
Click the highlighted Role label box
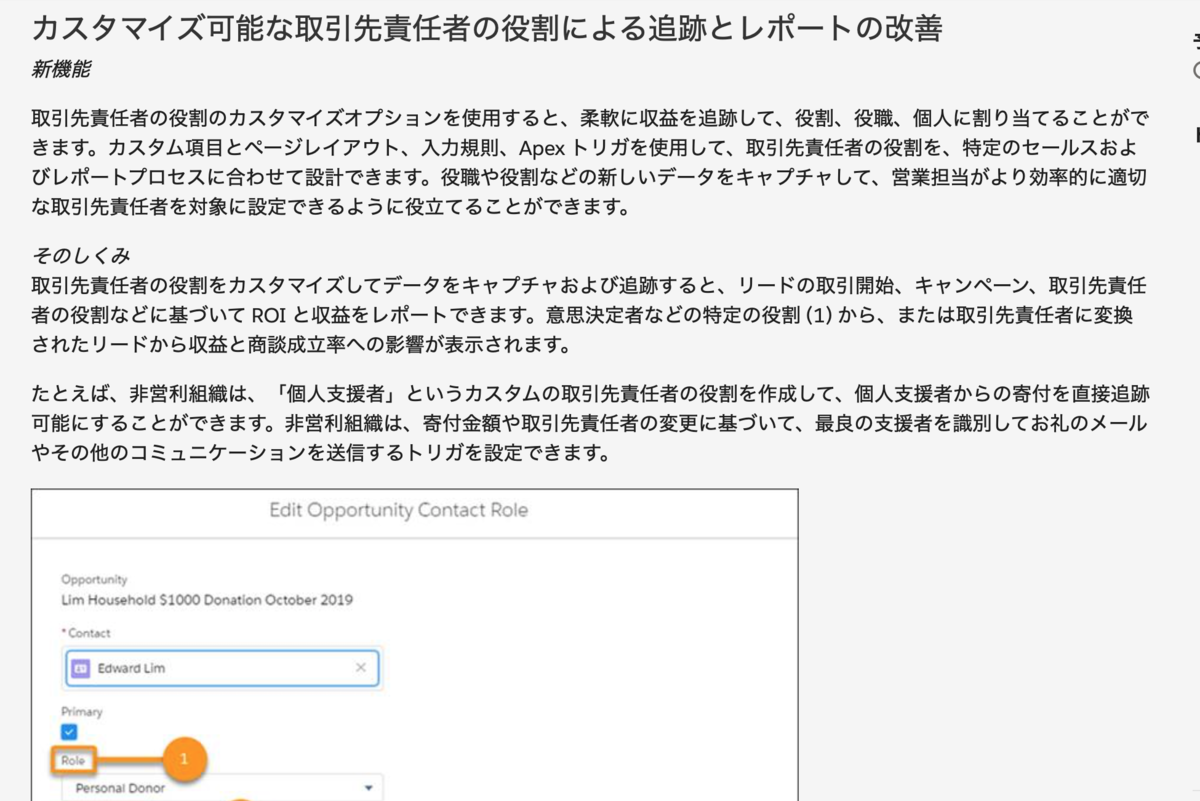[75, 757]
